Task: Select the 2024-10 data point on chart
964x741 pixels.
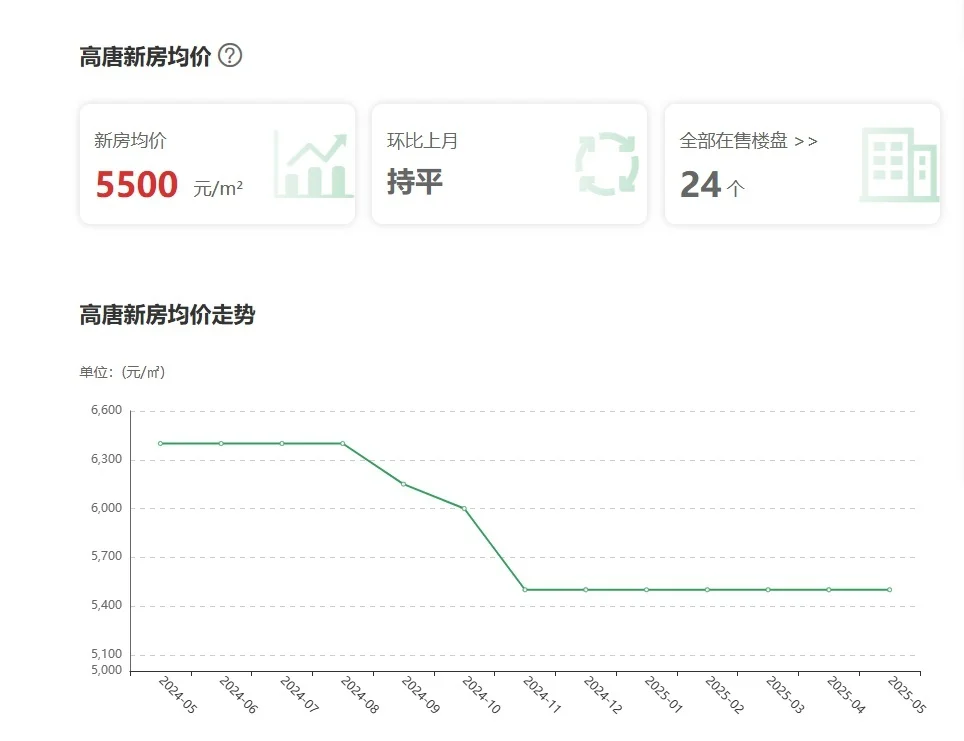Action: click(464, 508)
